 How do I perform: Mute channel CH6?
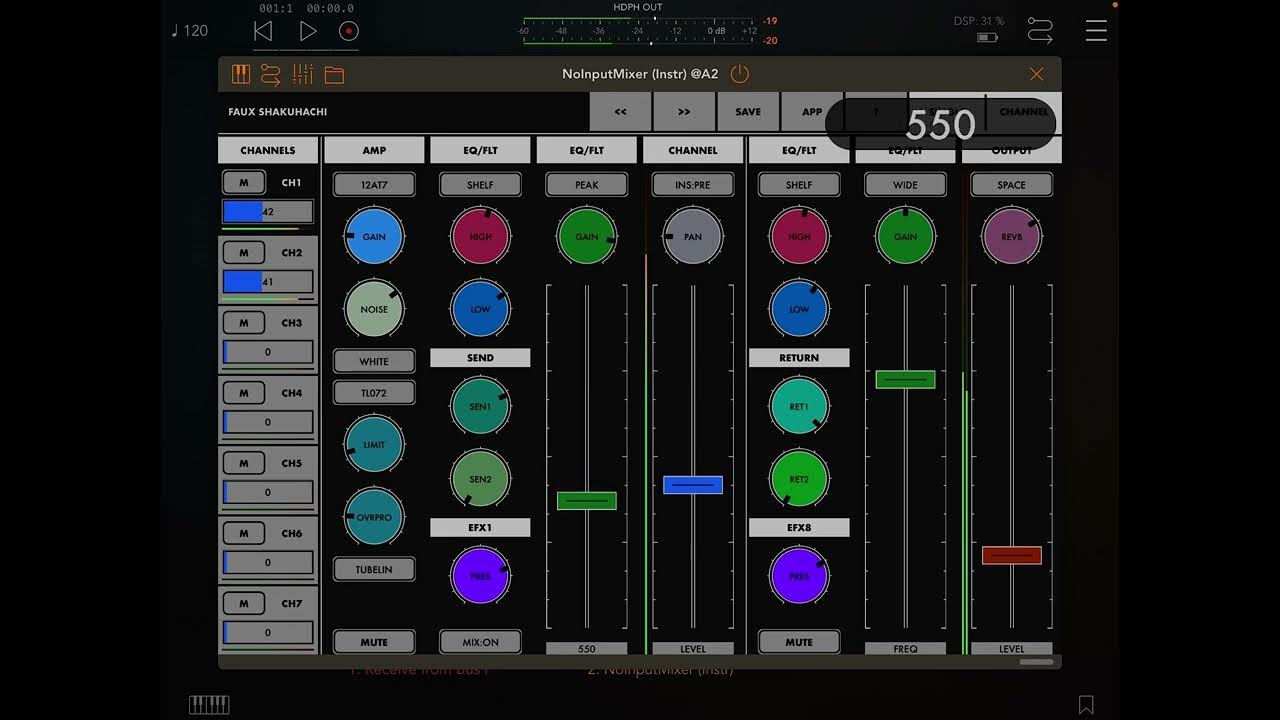(x=244, y=533)
